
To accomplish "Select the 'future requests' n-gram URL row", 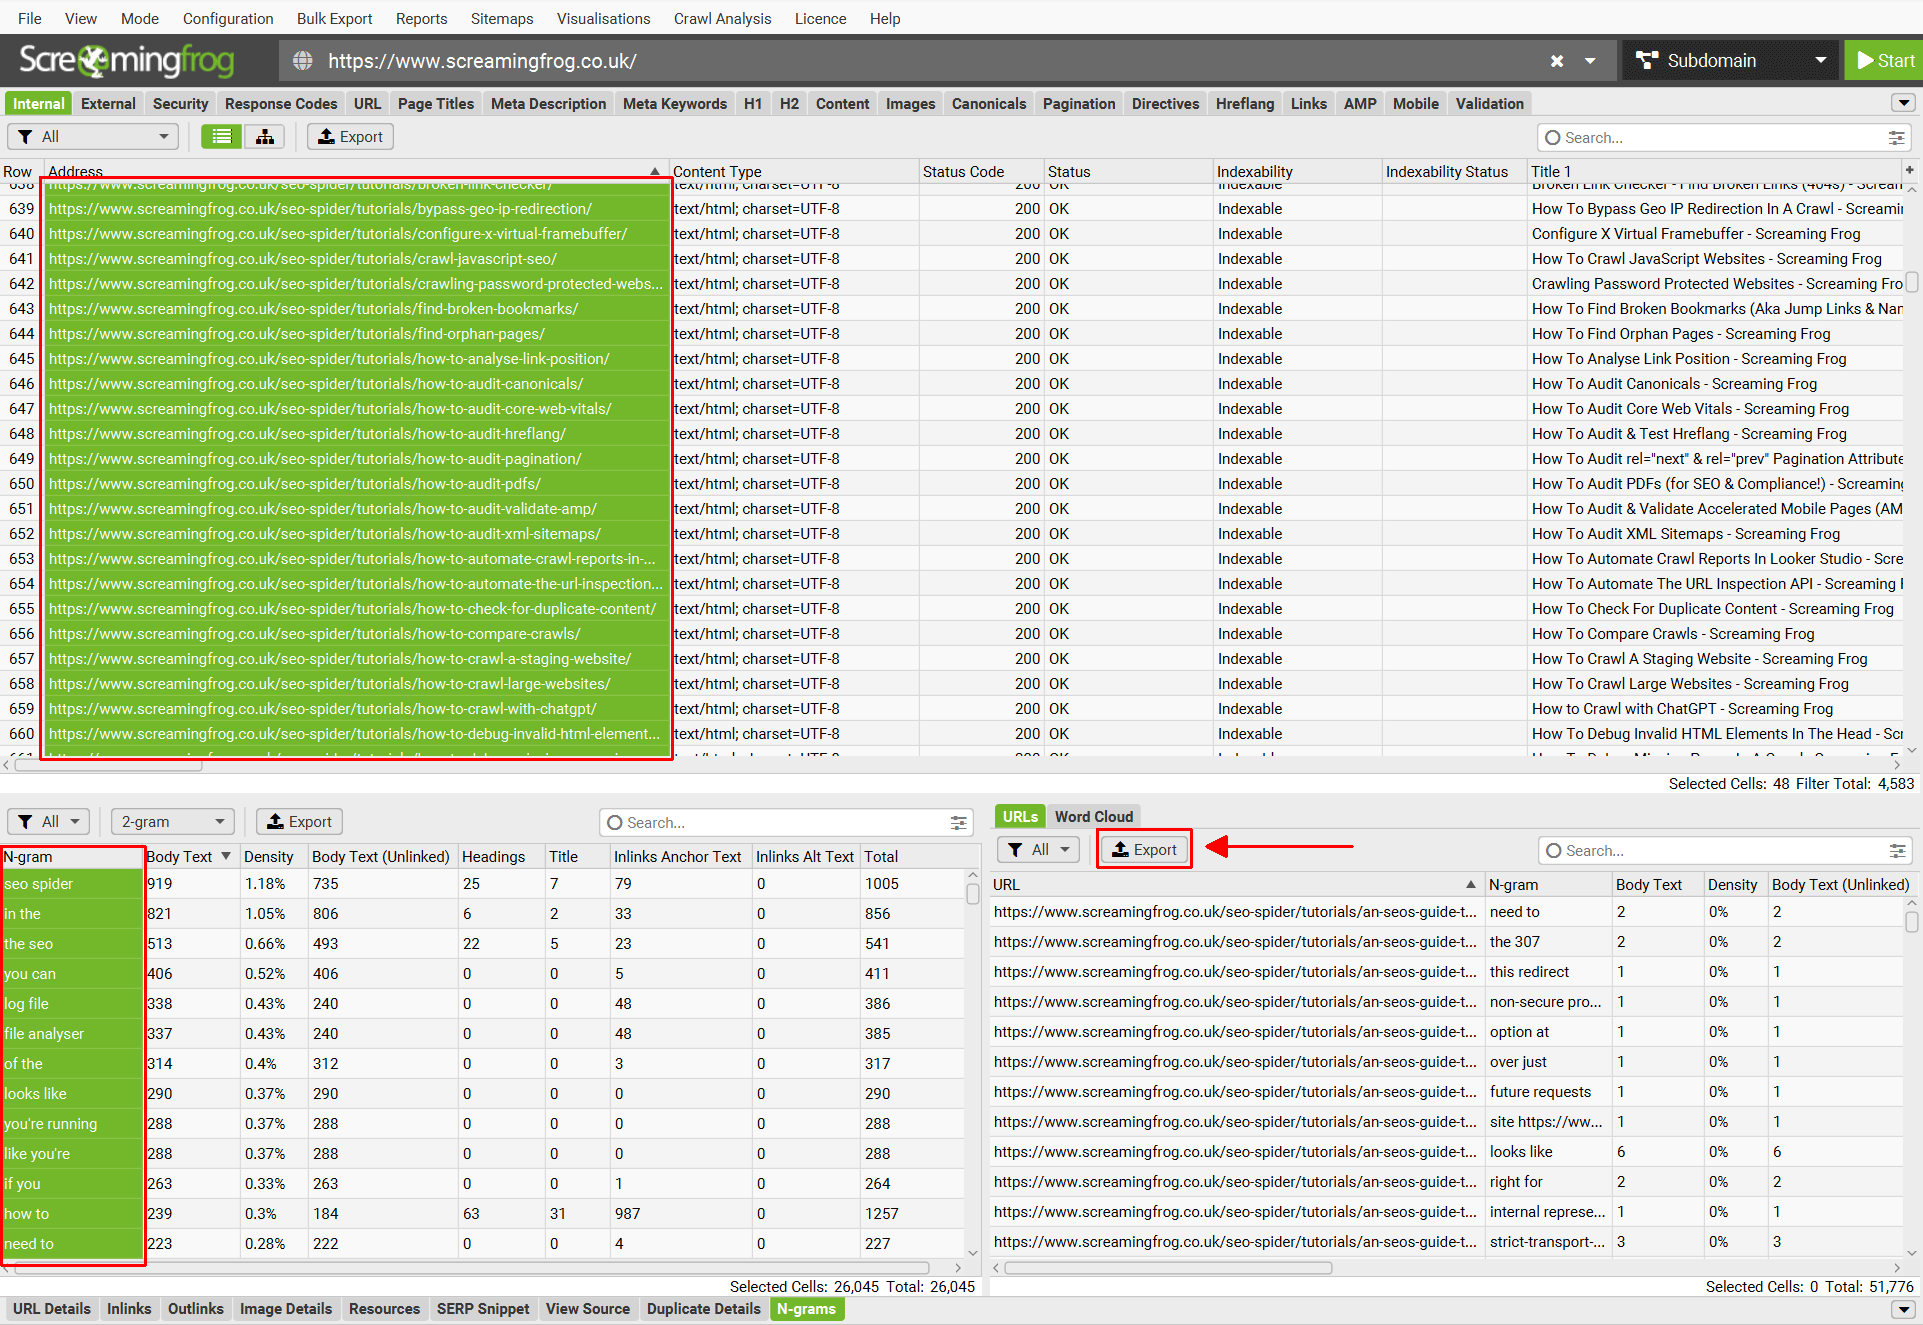I will point(1448,1092).
